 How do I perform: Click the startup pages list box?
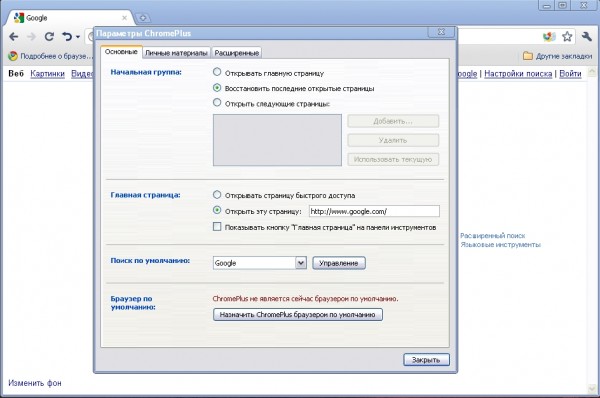277,140
